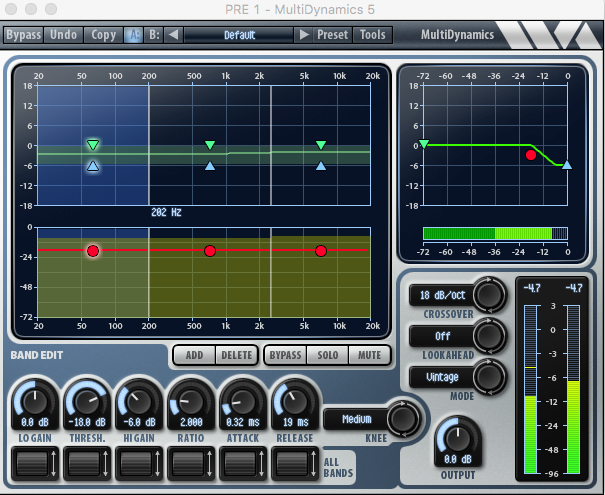Image resolution: width=605 pixels, height=495 pixels.
Task: Click the all-bands slider under ATTACK
Action: 243,463
